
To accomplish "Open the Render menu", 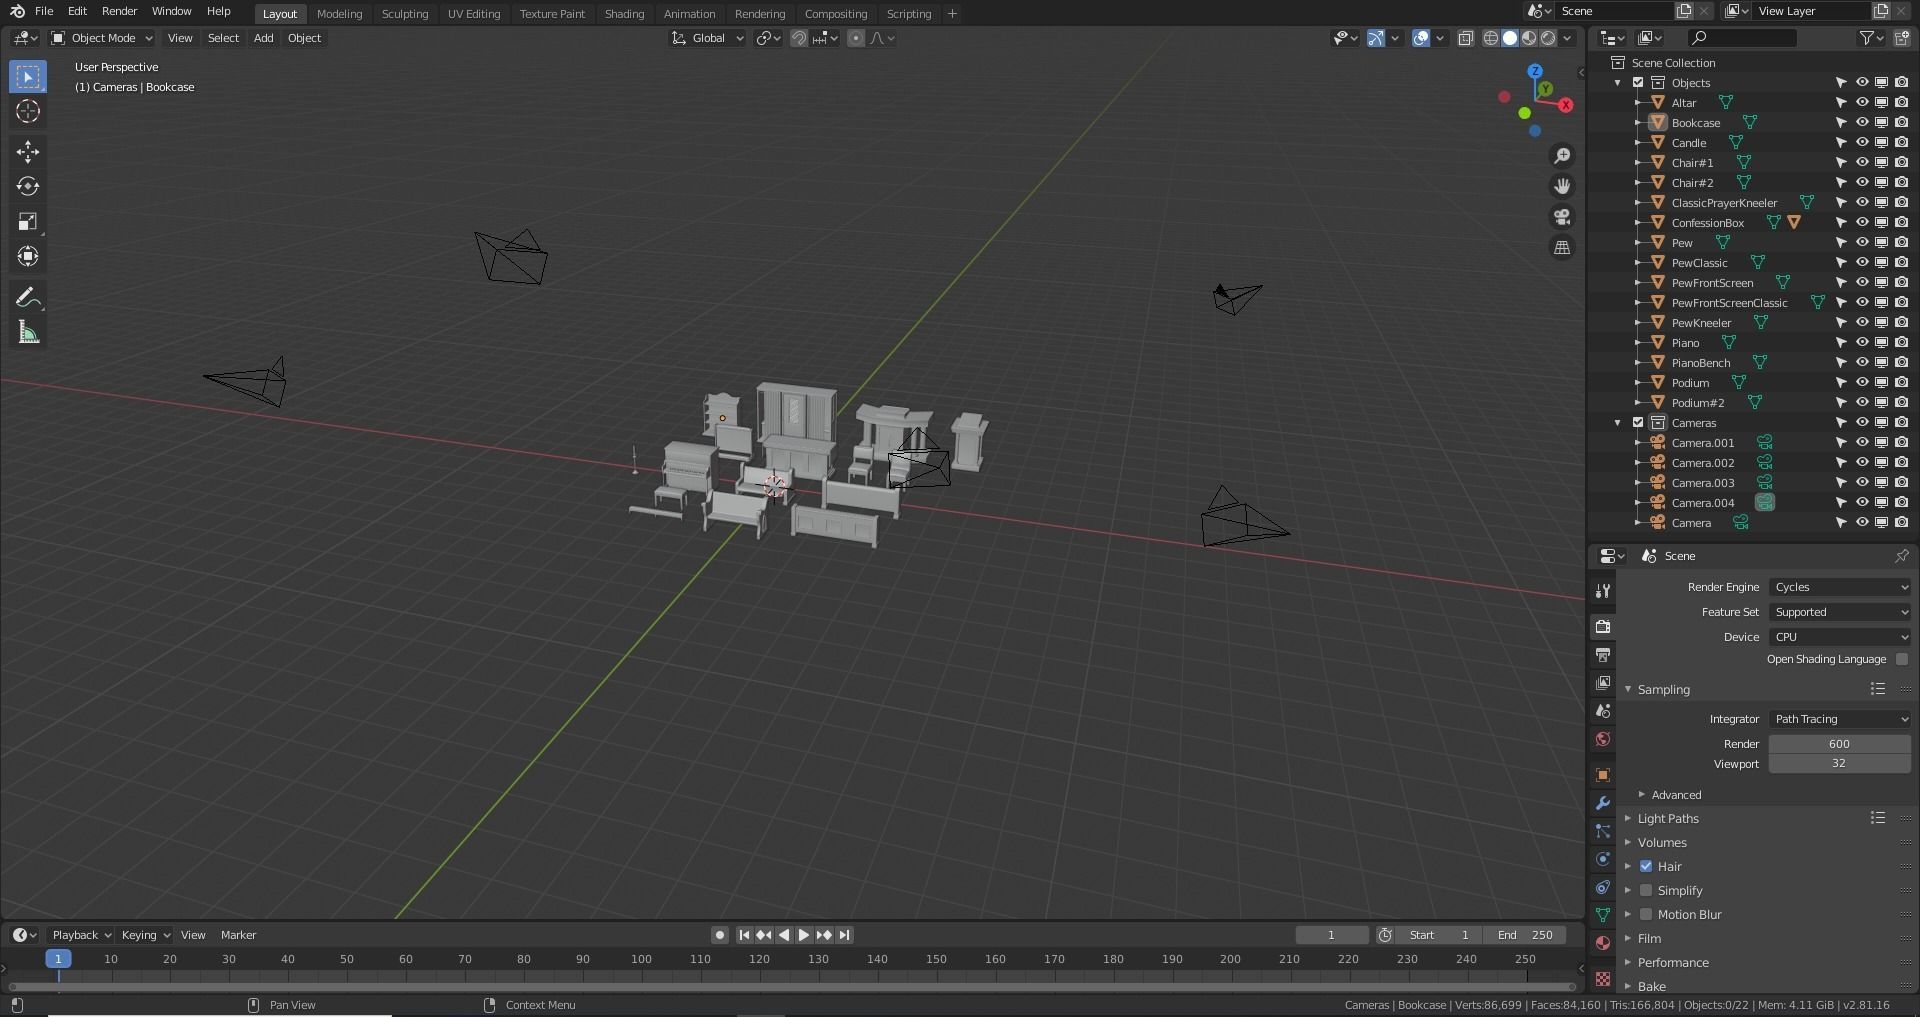I will click(119, 11).
